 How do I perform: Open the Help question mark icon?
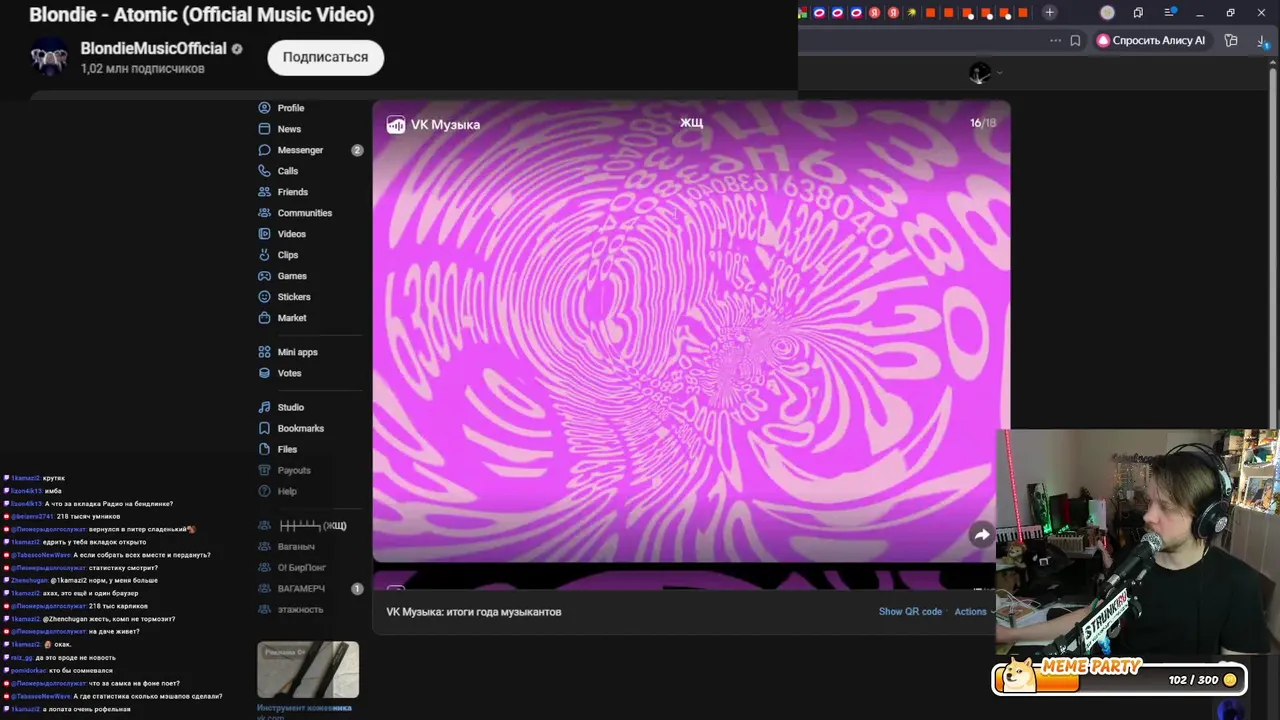(264, 491)
